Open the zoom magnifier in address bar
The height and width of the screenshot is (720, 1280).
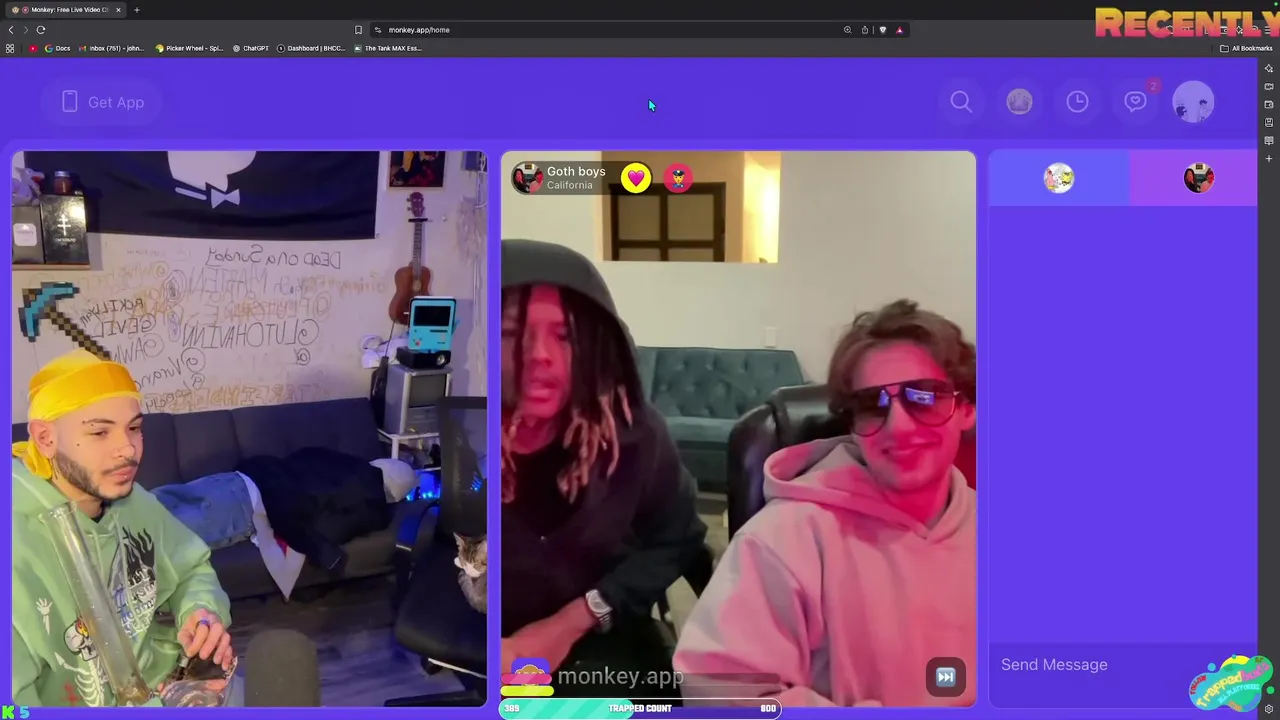847,30
